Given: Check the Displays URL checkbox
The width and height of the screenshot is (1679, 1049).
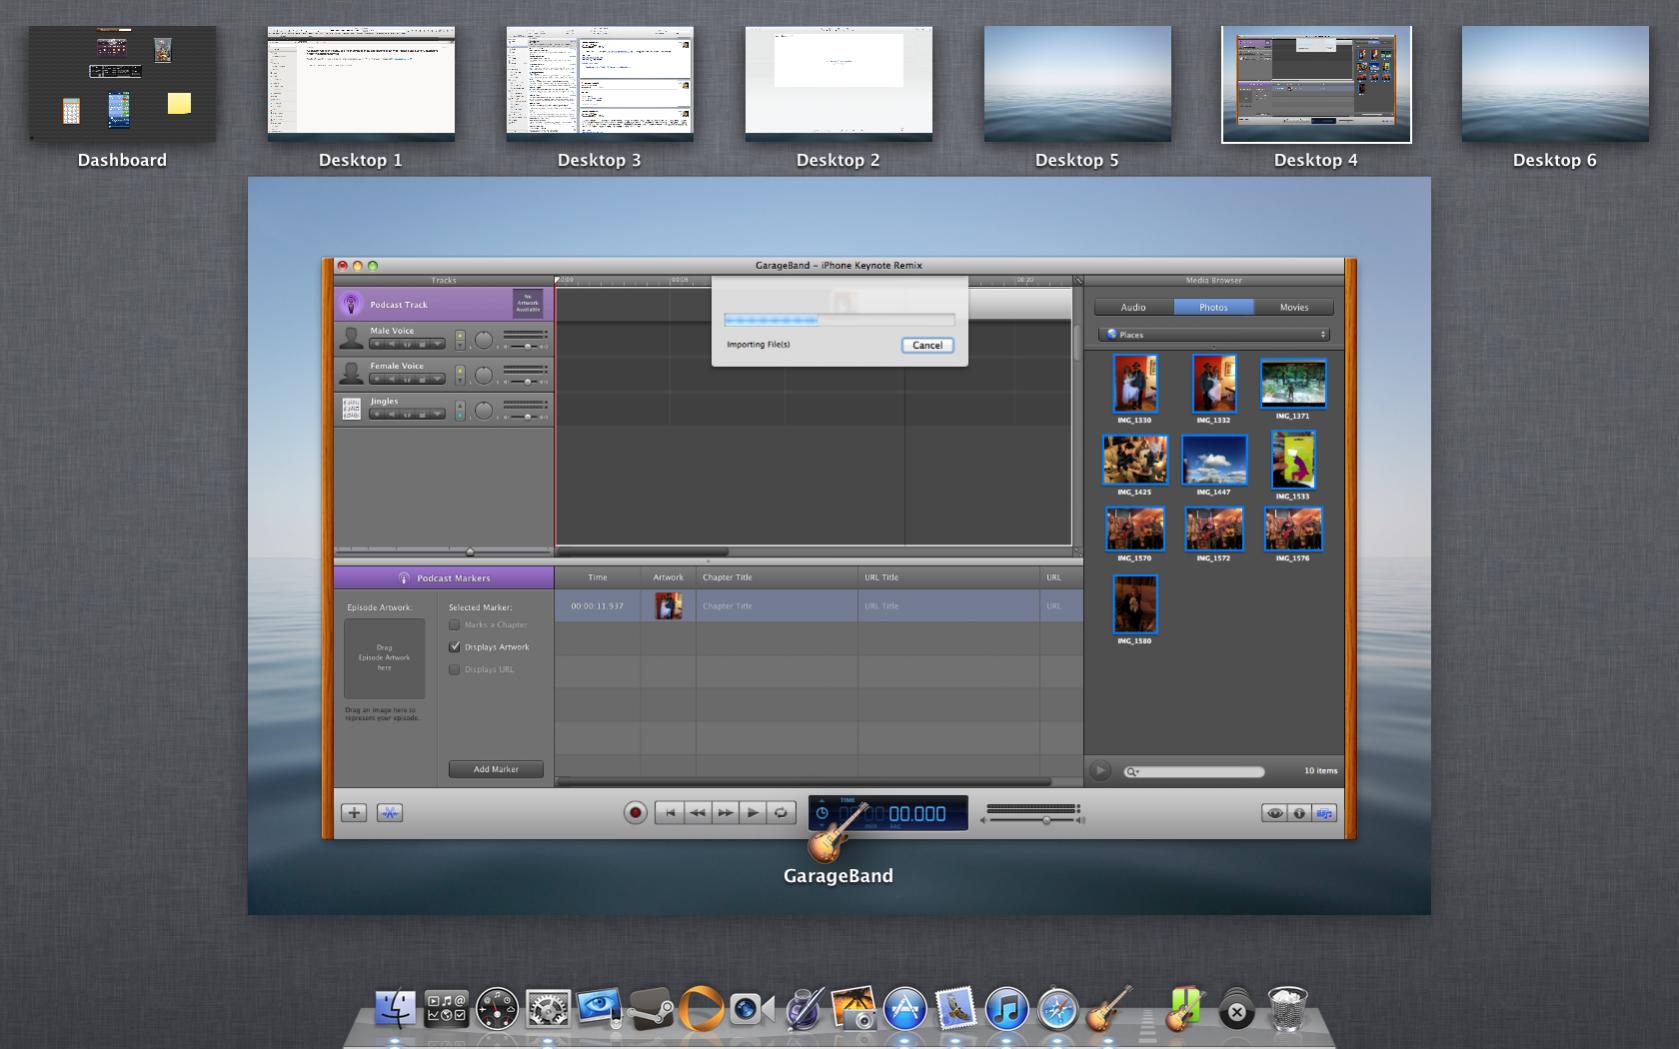Looking at the screenshot, I should click(455, 669).
